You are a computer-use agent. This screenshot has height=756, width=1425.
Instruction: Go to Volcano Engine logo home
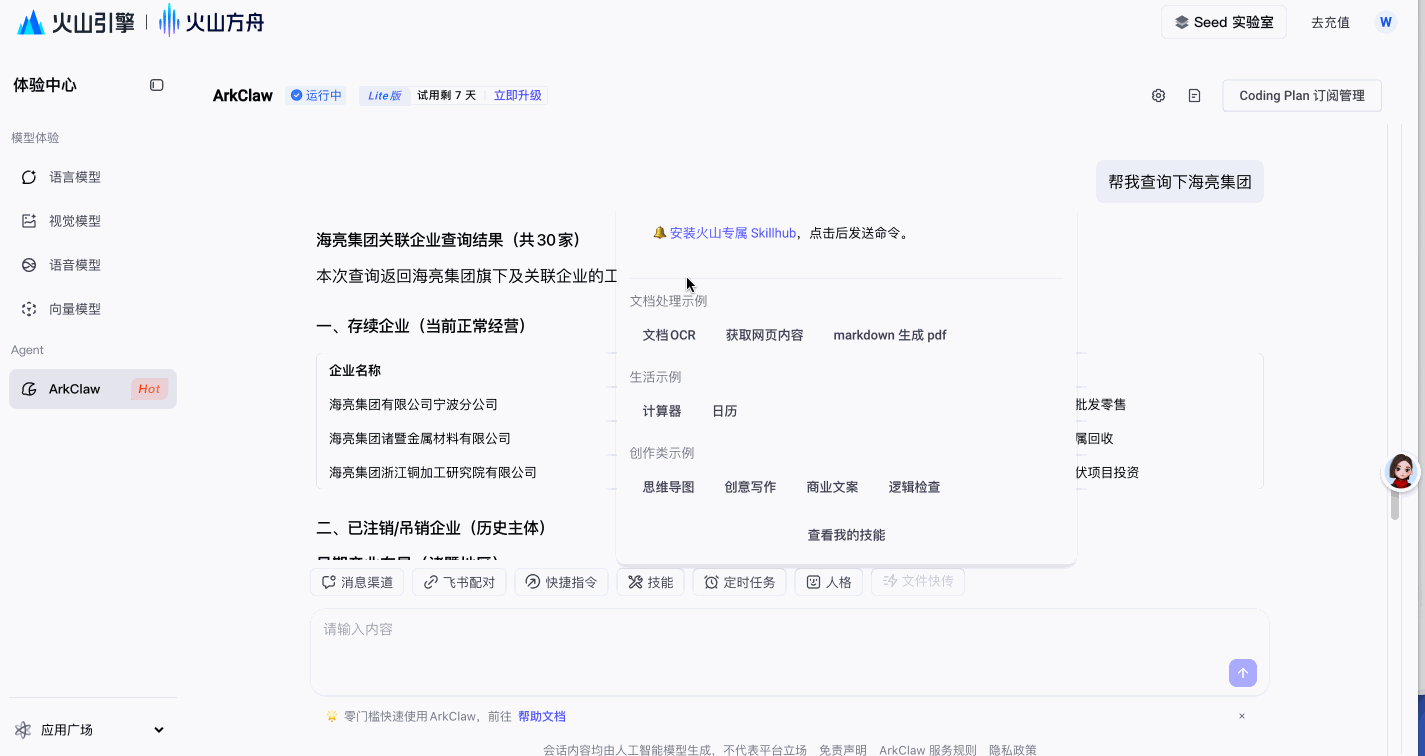point(76,22)
